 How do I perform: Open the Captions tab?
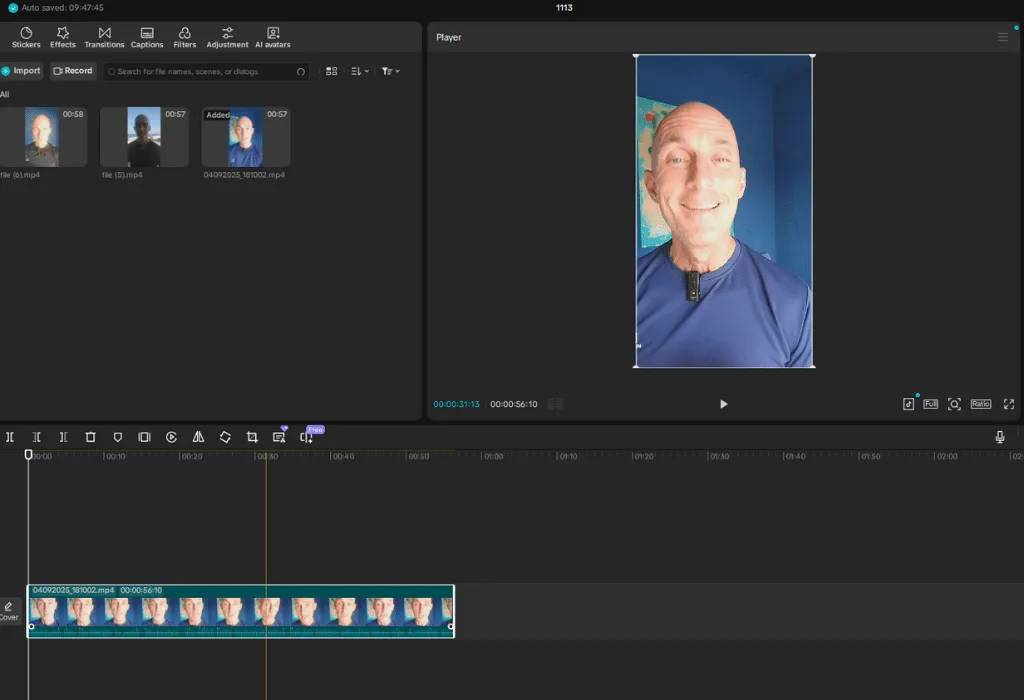tap(147, 38)
